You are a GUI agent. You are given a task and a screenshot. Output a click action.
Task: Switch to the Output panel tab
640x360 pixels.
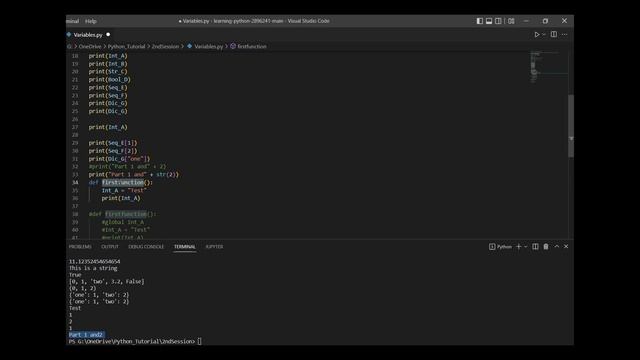click(x=110, y=247)
